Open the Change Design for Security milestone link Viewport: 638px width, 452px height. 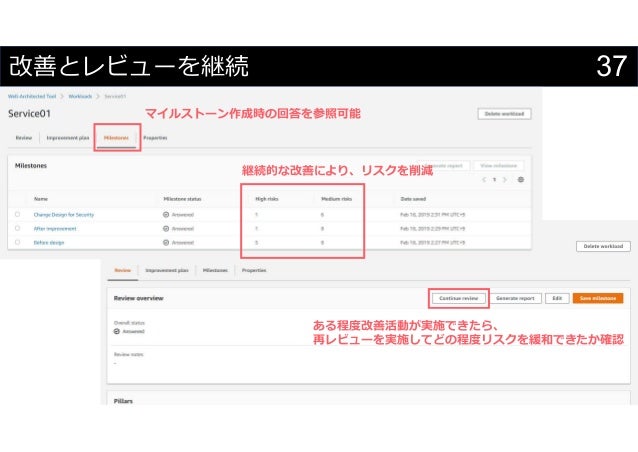tap(63, 214)
